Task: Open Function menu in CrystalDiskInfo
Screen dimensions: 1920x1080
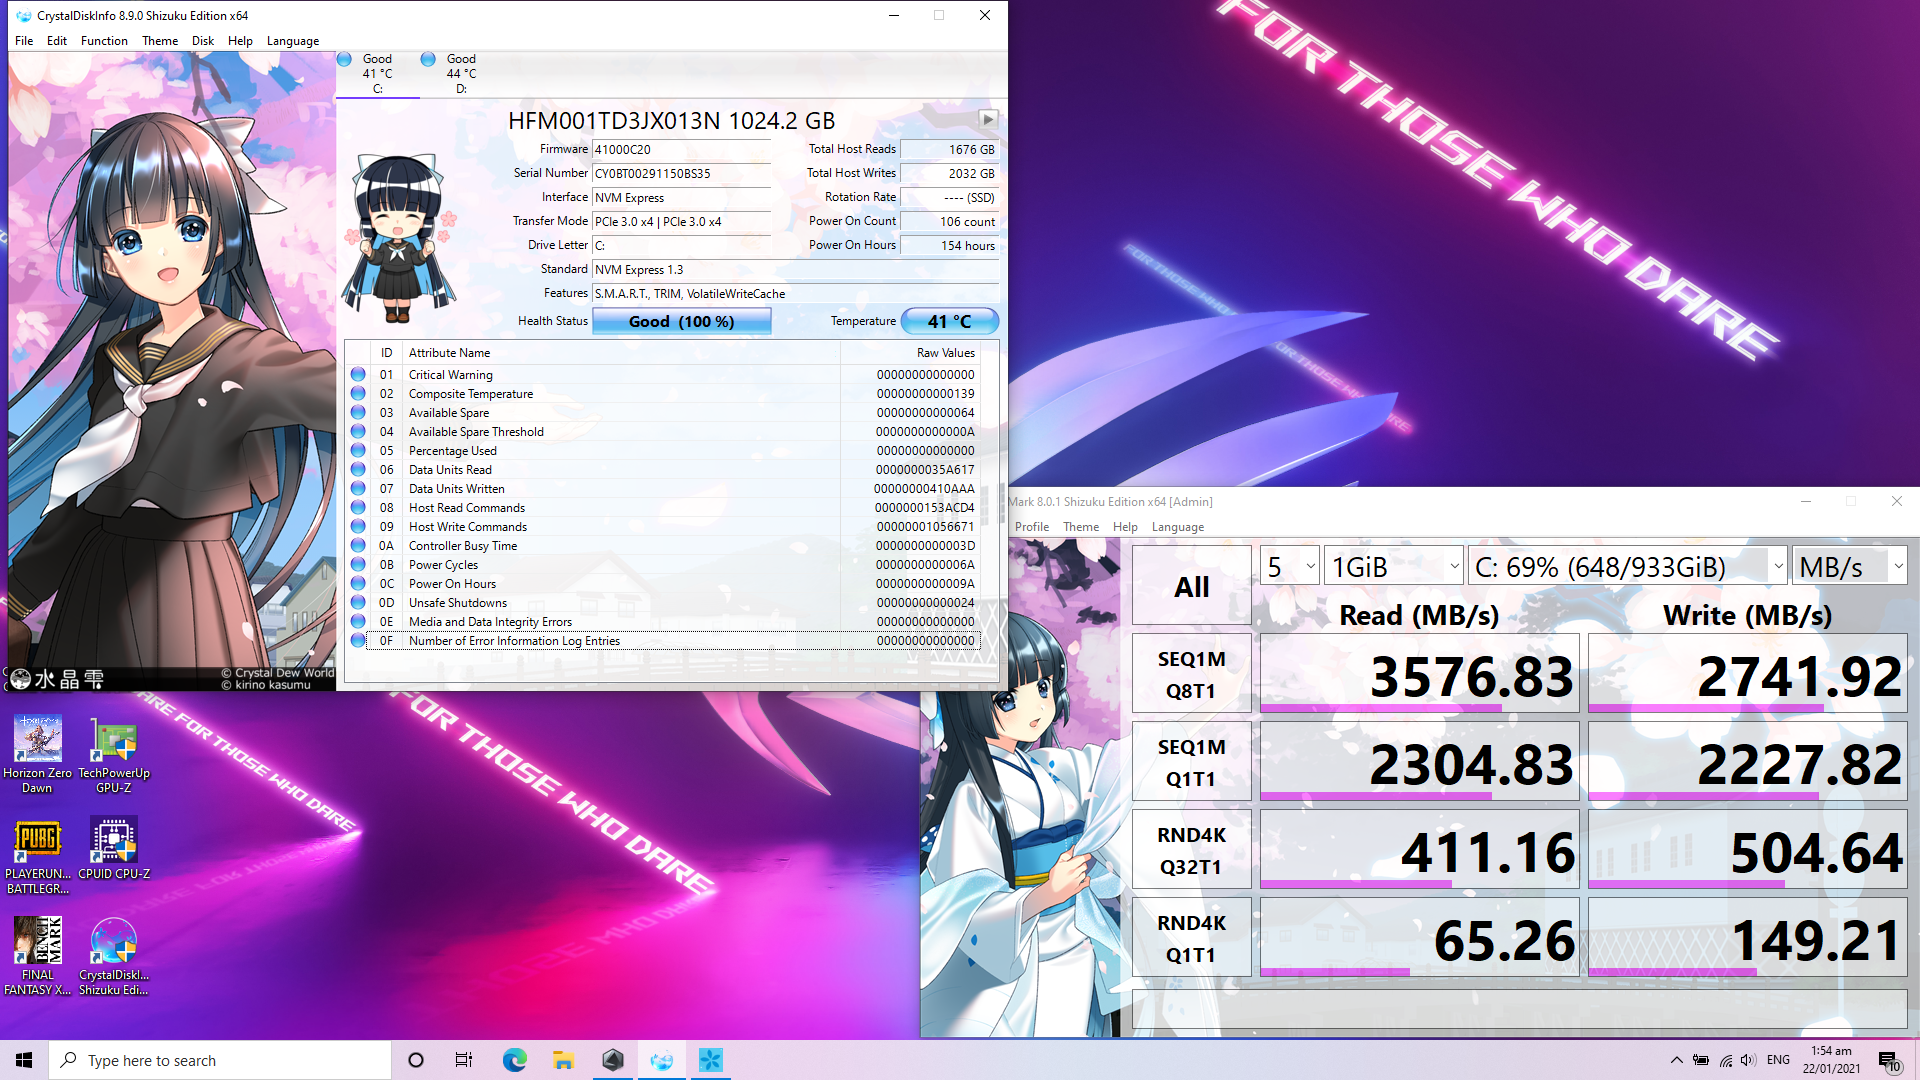Action: (104, 41)
